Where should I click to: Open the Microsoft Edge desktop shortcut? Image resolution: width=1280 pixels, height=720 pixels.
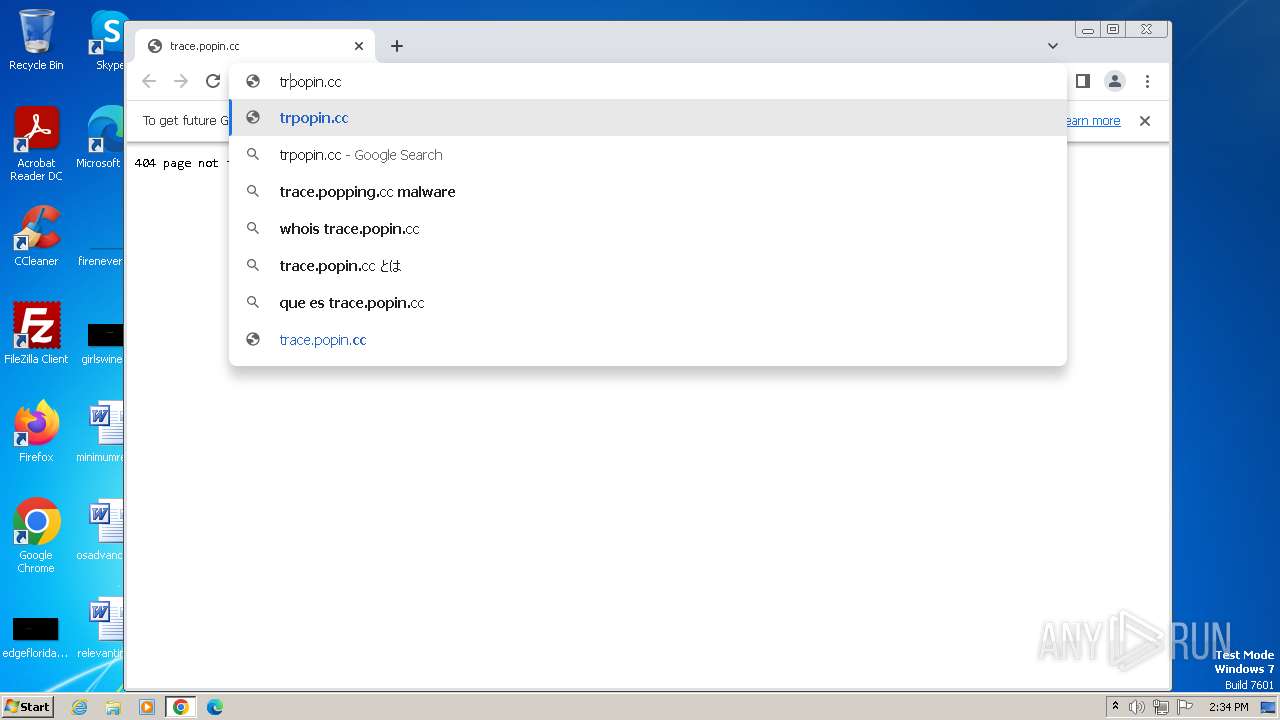(100, 138)
